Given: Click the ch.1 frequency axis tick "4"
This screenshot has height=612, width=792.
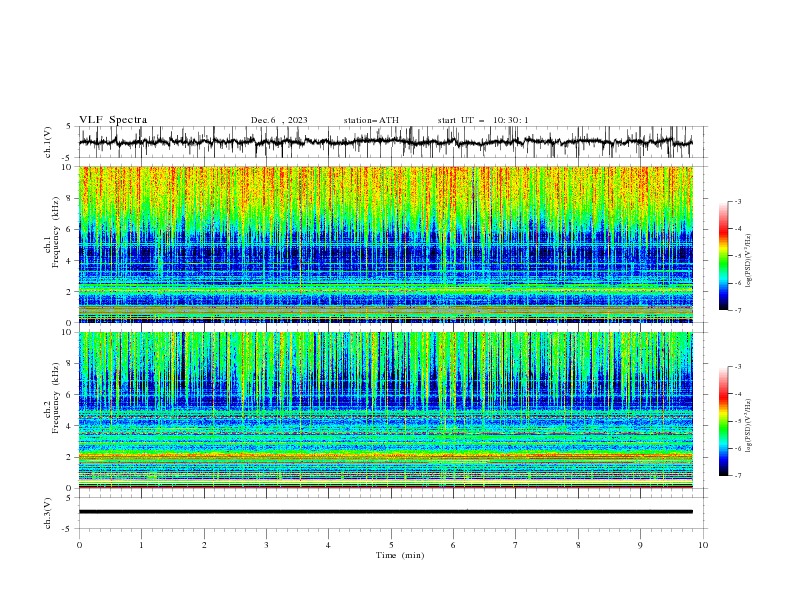Looking at the screenshot, I should [70, 261].
